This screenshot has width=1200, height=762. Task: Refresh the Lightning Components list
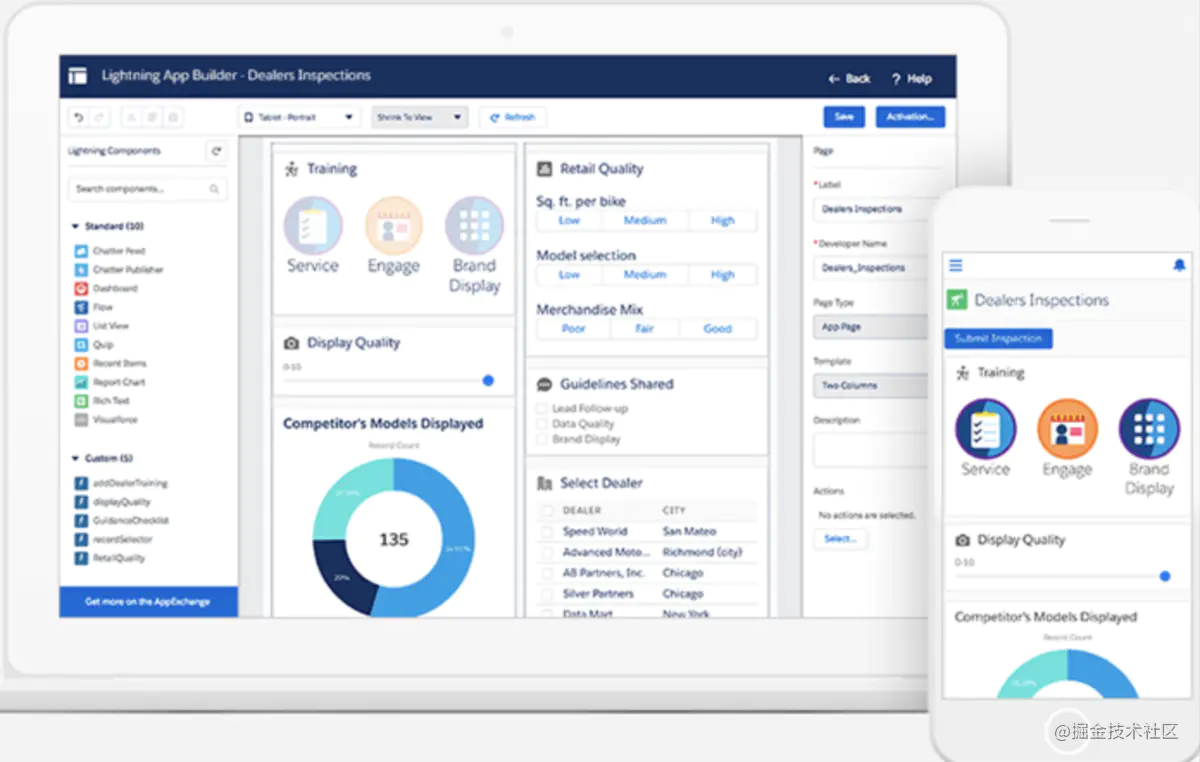[x=216, y=151]
